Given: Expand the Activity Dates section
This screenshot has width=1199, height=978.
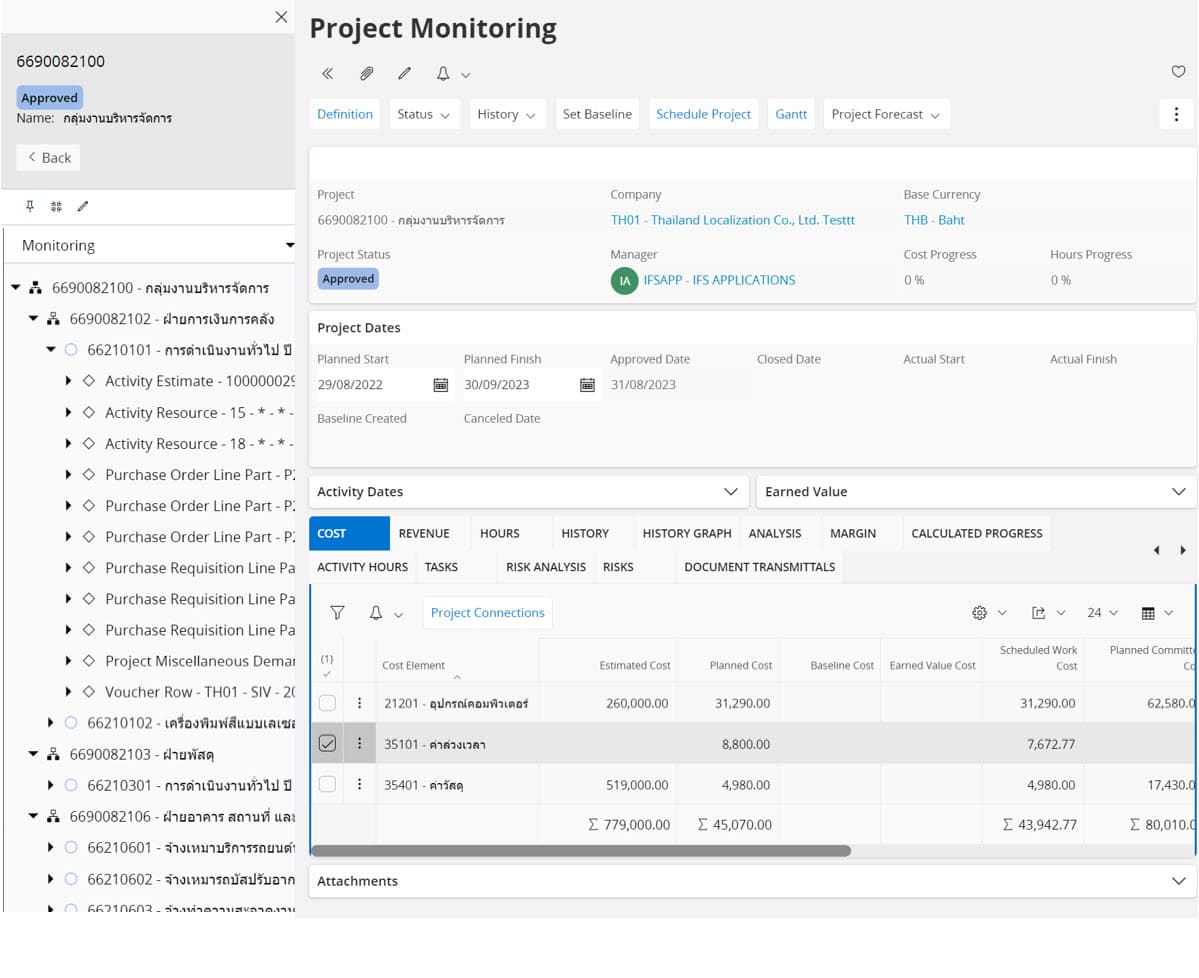Looking at the screenshot, I should (528, 492).
